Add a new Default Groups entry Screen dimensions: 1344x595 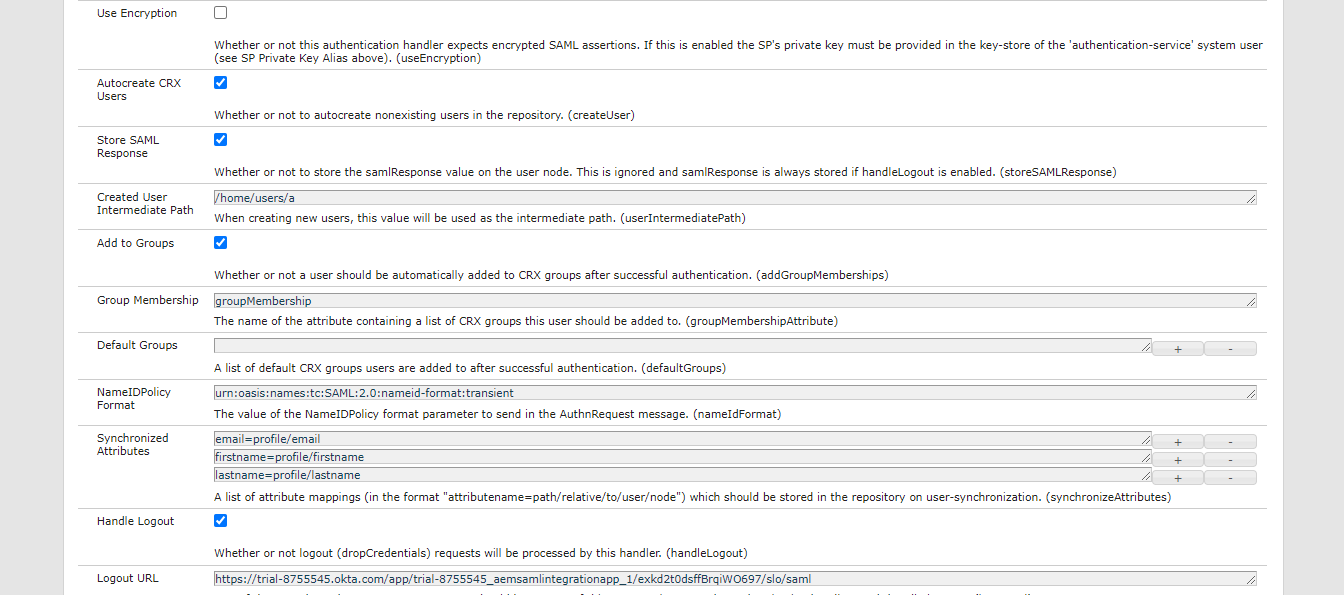click(1177, 347)
